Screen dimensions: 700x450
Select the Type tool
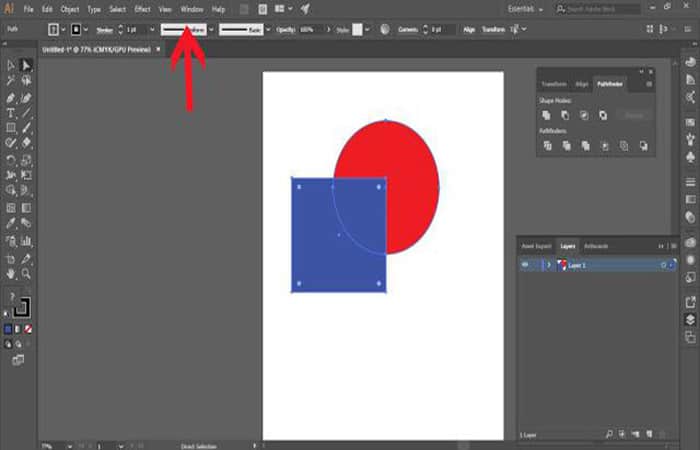(x=11, y=113)
